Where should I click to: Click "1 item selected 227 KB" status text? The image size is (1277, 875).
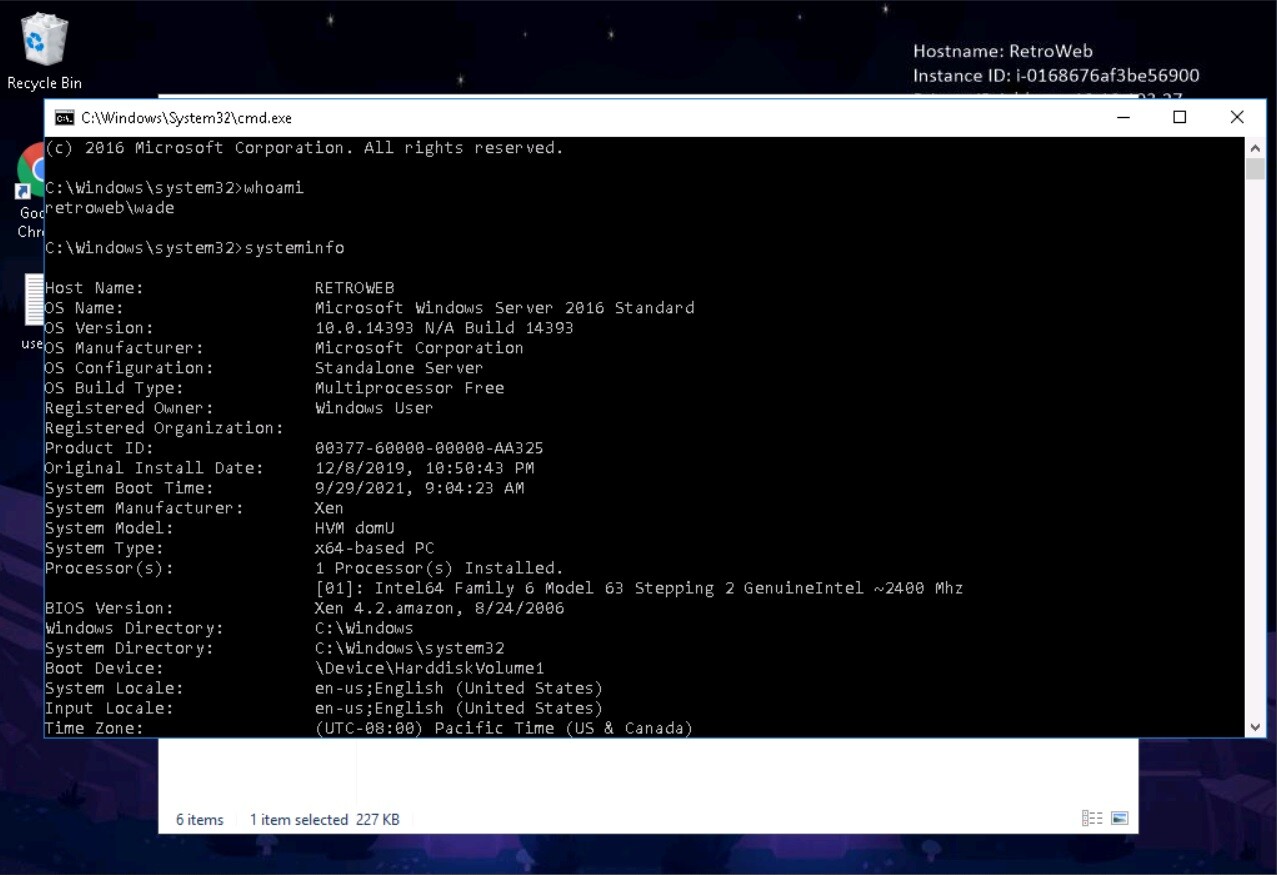point(324,820)
